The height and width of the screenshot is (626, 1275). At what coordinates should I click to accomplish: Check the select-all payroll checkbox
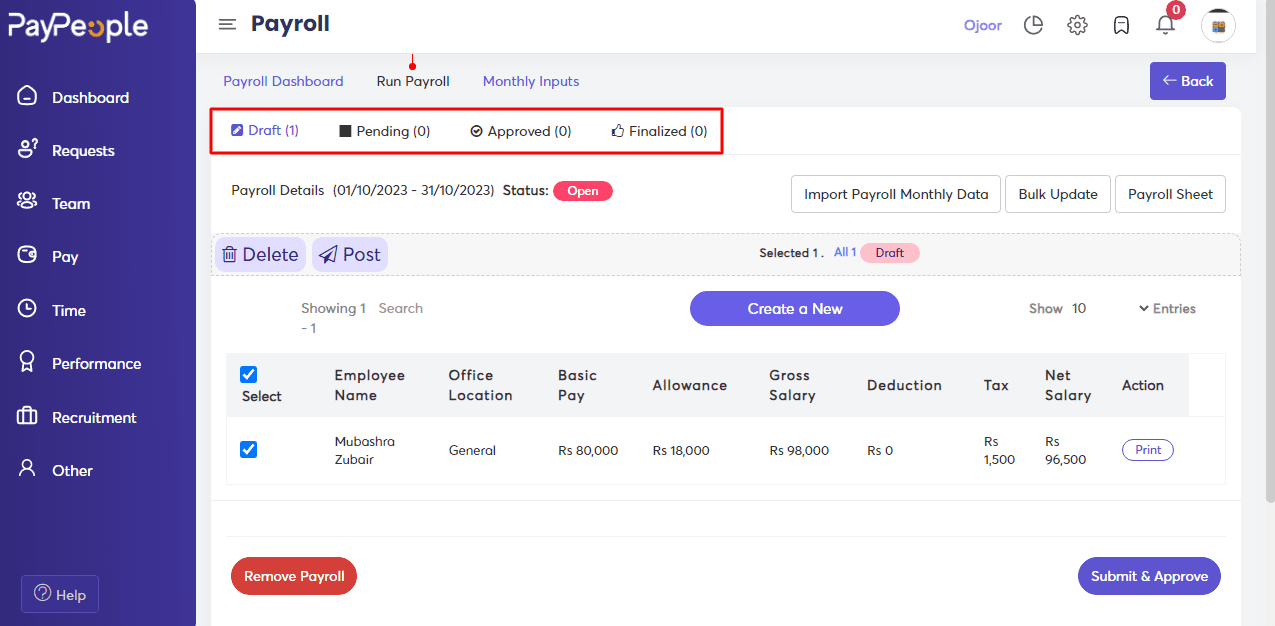[248, 374]
